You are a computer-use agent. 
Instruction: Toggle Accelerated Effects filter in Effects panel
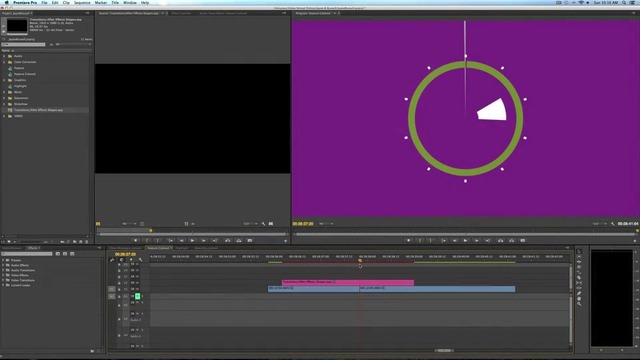pos(58,254)
